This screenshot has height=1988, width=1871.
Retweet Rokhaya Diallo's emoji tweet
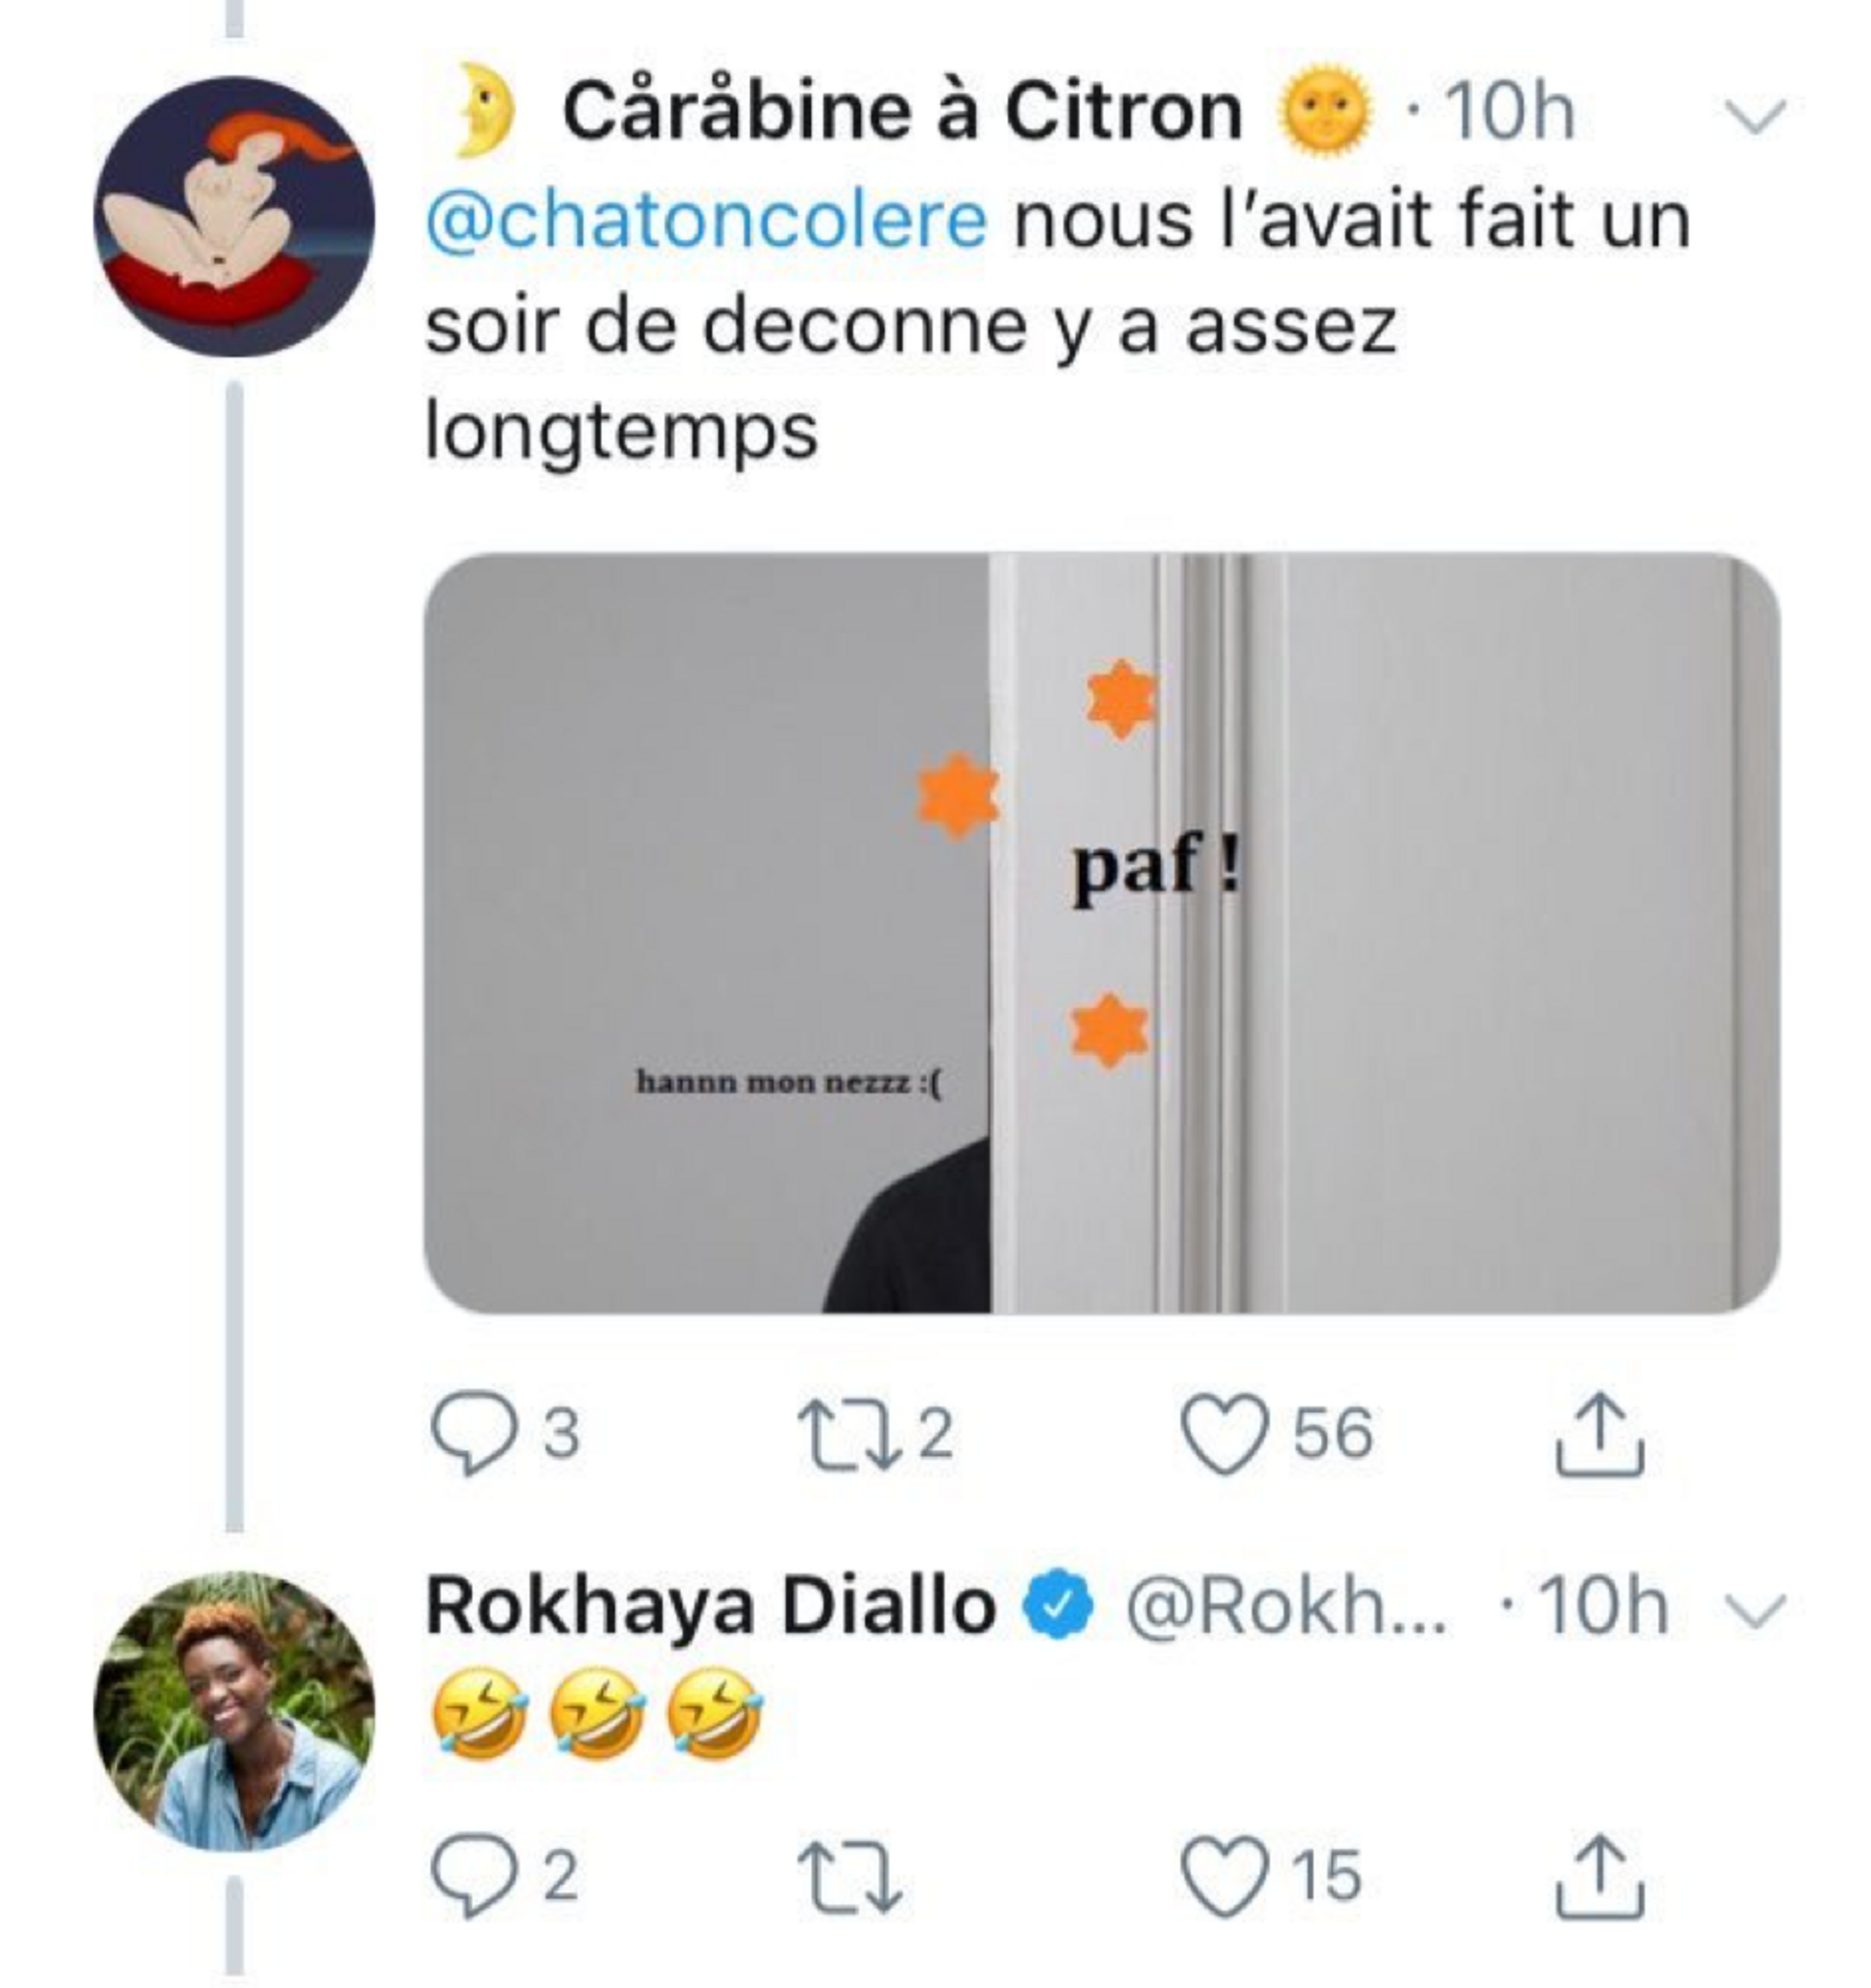click(849, 1877)
